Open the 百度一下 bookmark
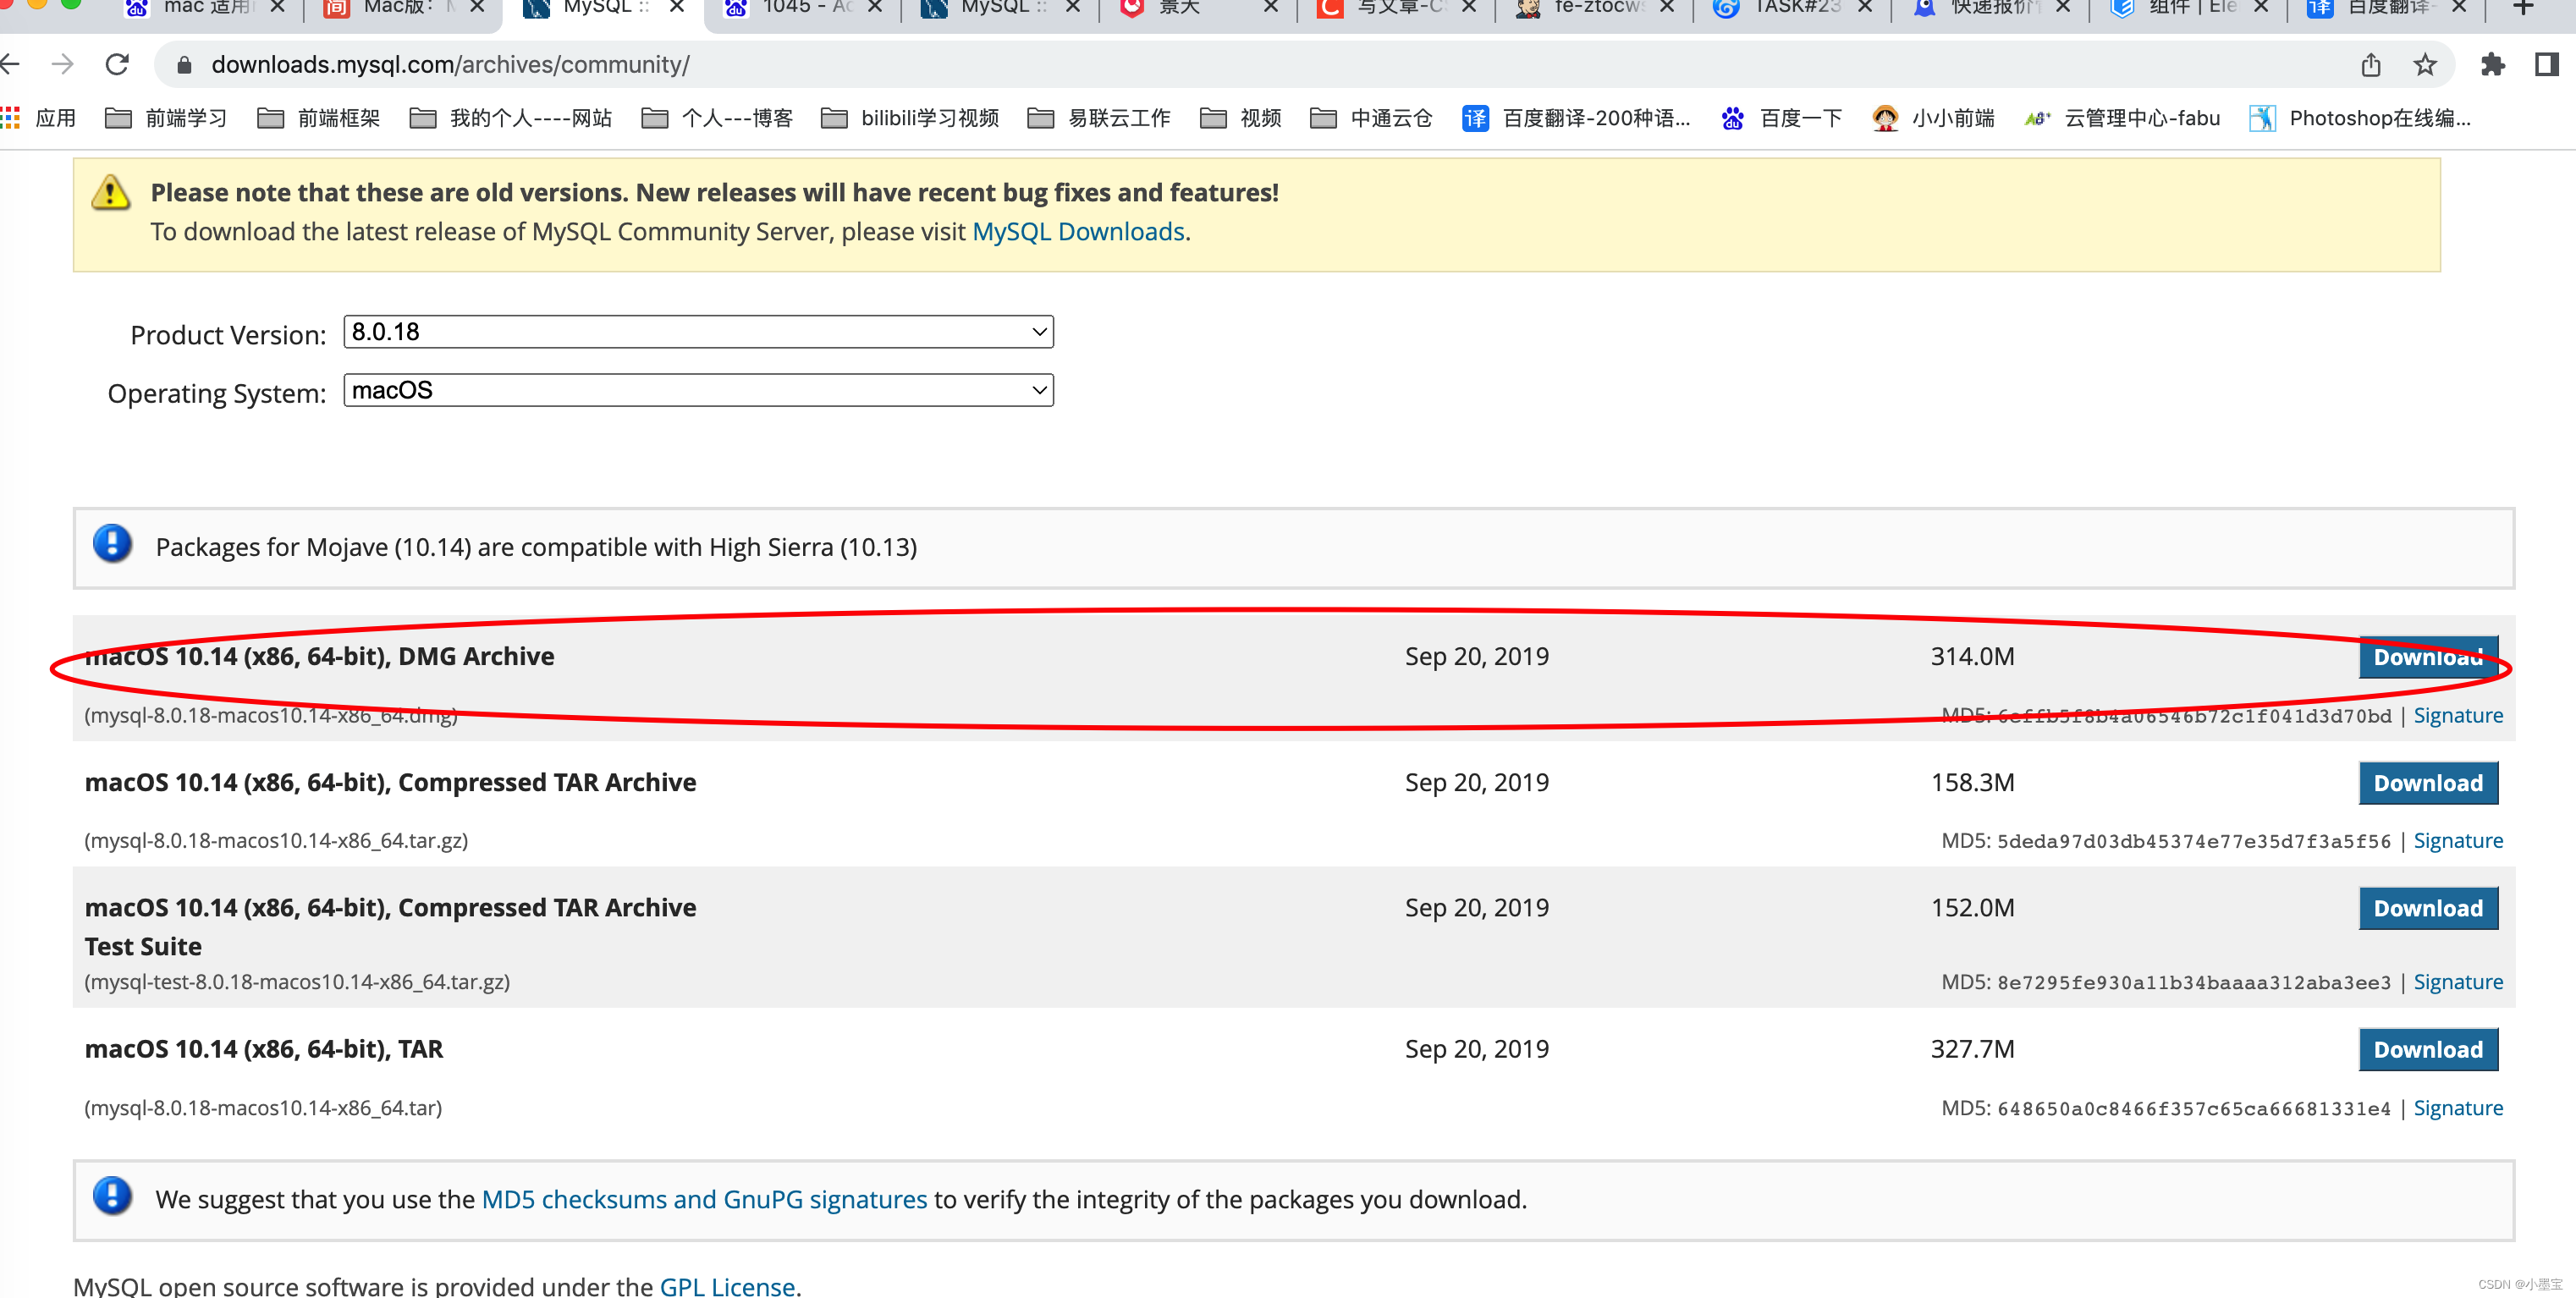This screenshot has height=1298, width=2576. (1781, 118)
